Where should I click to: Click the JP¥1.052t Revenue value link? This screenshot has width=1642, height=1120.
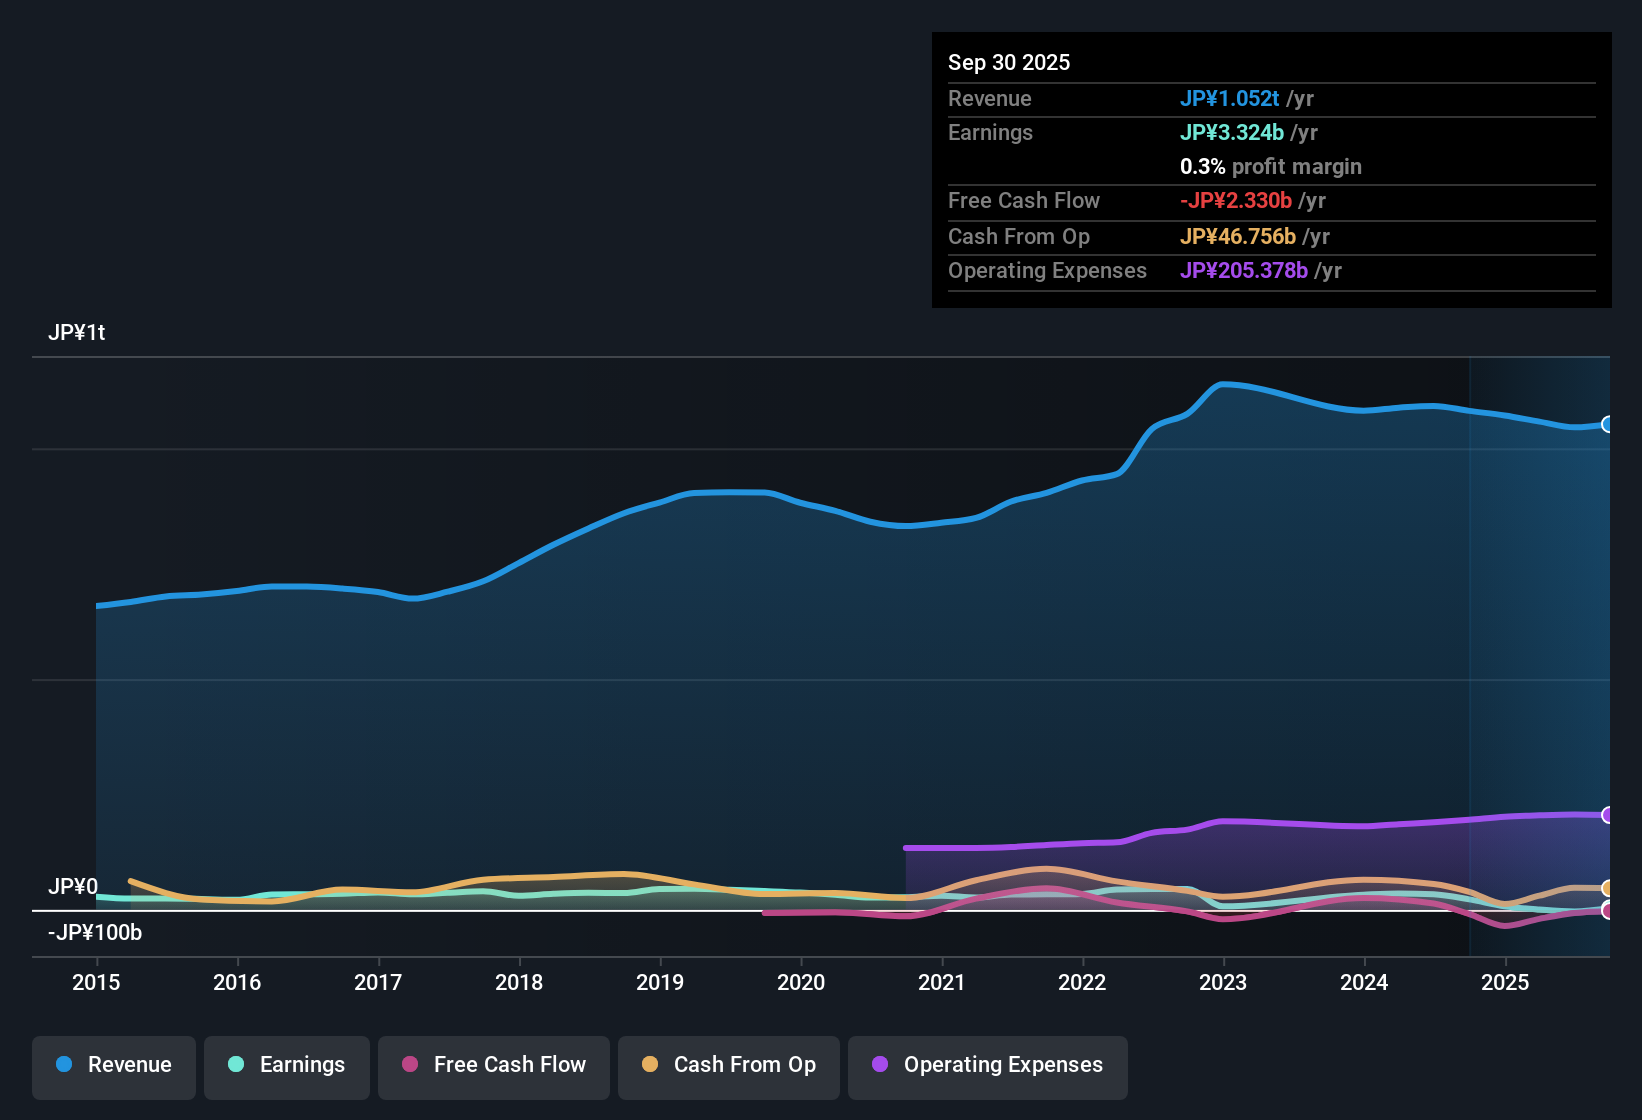click(x=1230, y=98)
